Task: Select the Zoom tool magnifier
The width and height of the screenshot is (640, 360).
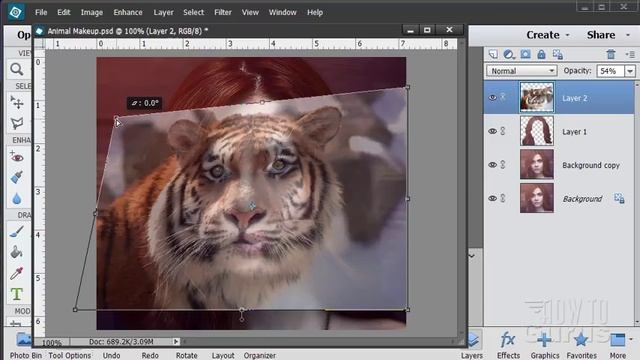Action: [17, 69]
